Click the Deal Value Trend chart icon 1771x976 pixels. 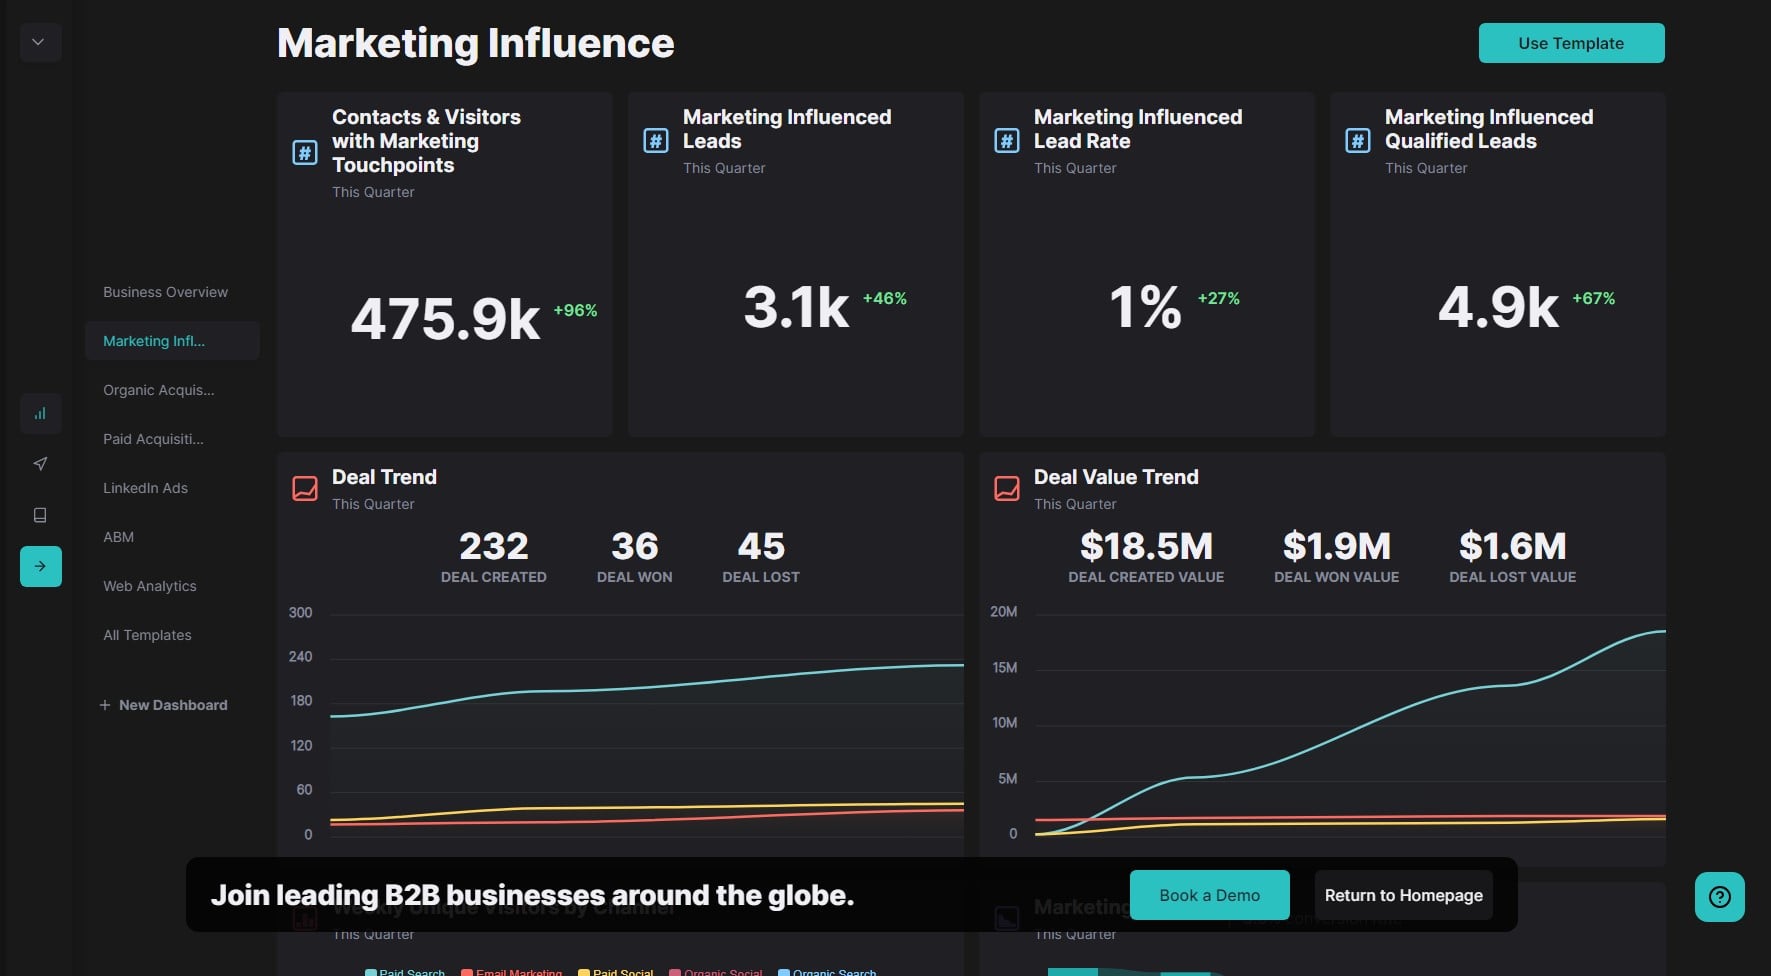1007,489
